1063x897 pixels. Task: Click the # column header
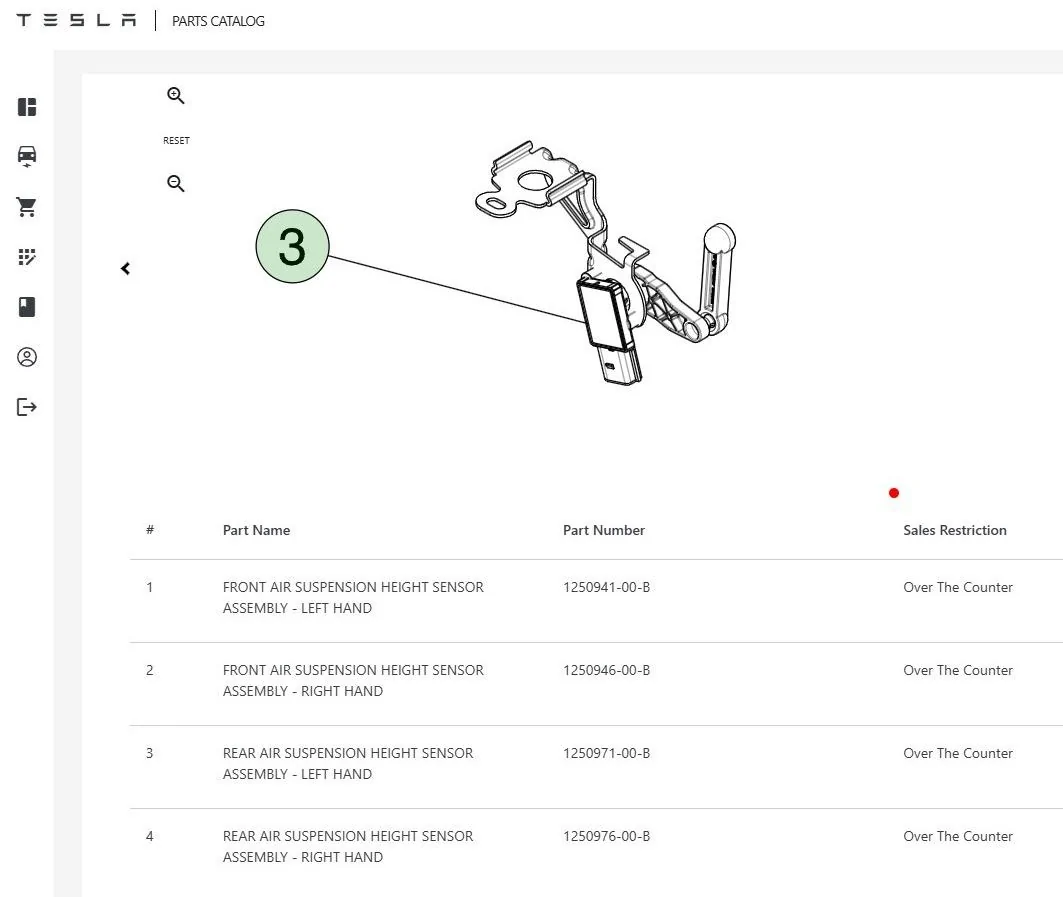(150, 530)
